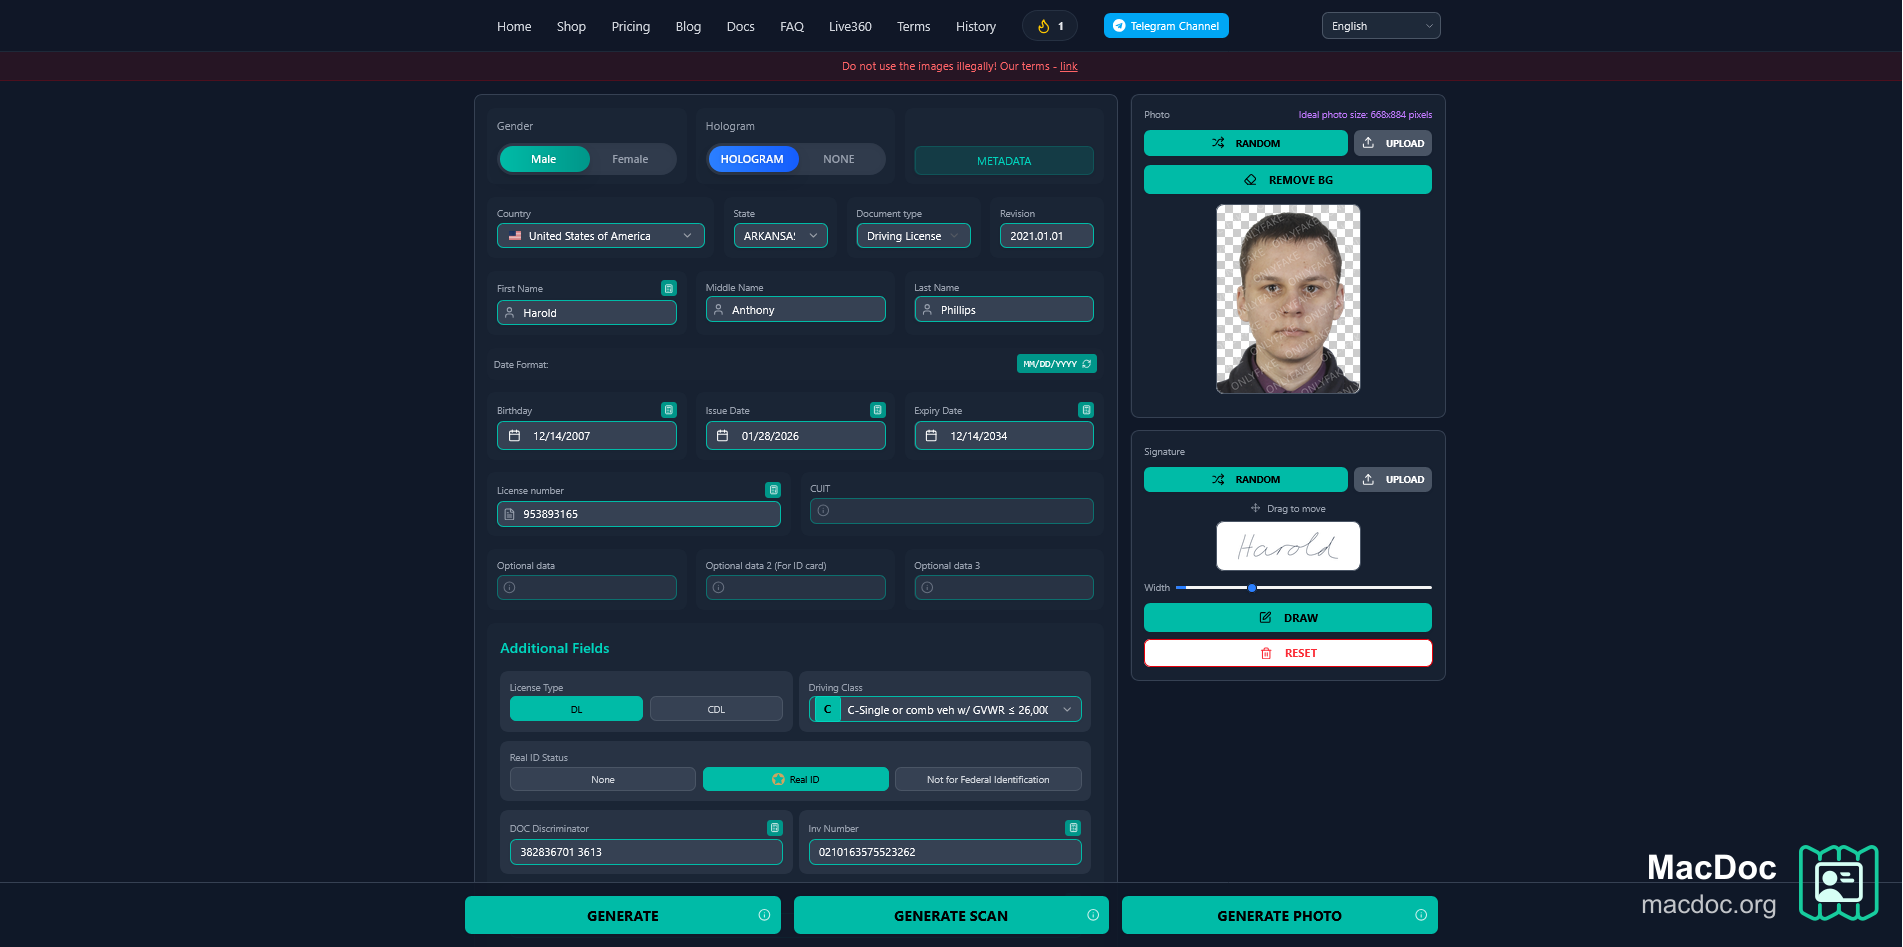This screenshot has height=947, width=1903.
Task: Click the flame credits icon in navbar
Action: click(x=1043, y=26)
